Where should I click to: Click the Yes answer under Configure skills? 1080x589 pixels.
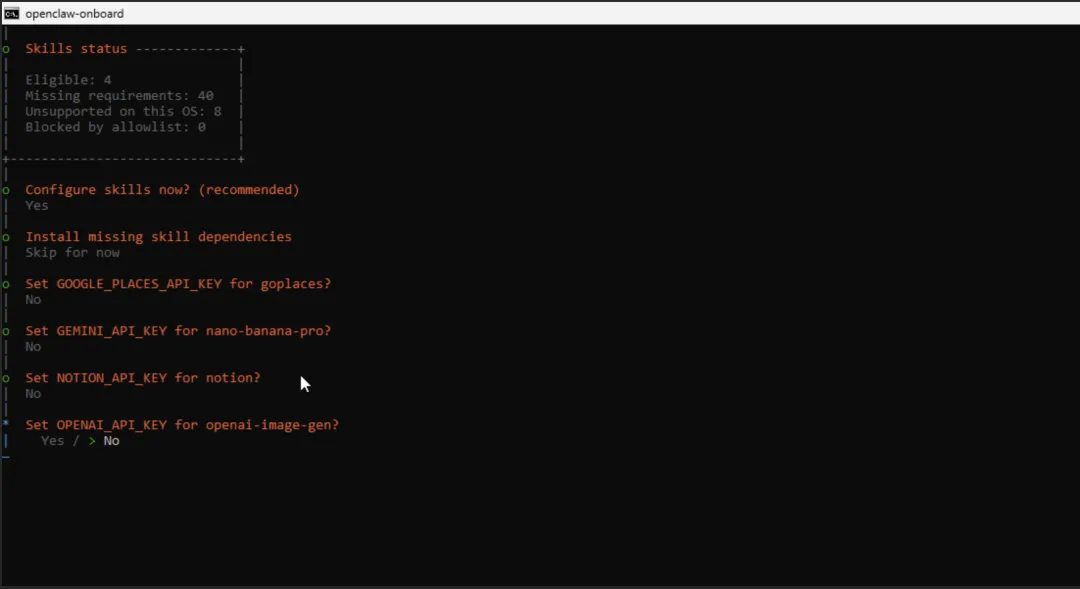(37, 206)
